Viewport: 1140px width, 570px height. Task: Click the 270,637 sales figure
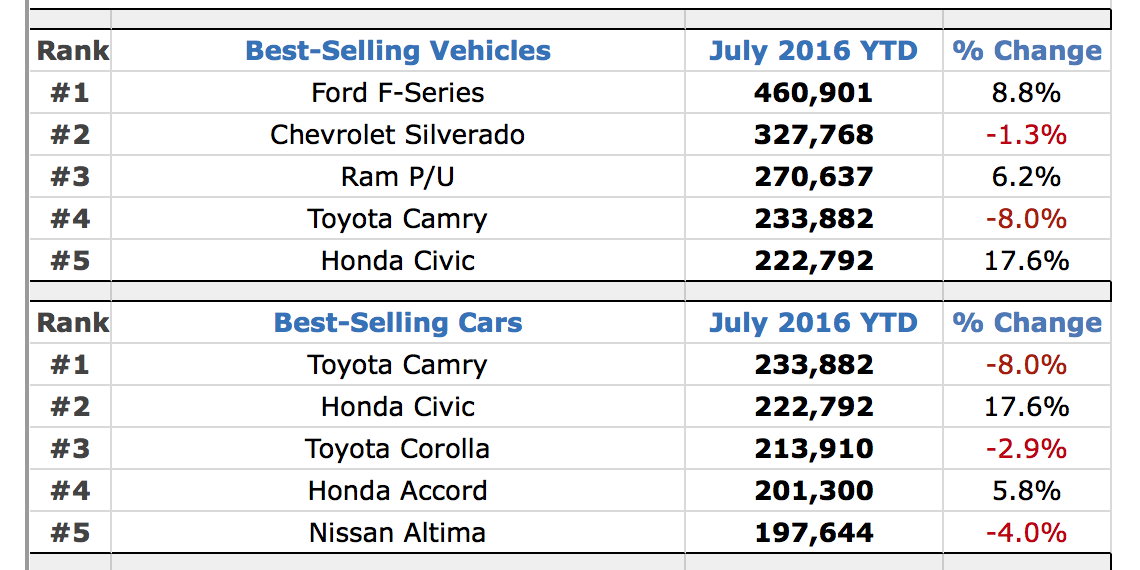(813, 177)
